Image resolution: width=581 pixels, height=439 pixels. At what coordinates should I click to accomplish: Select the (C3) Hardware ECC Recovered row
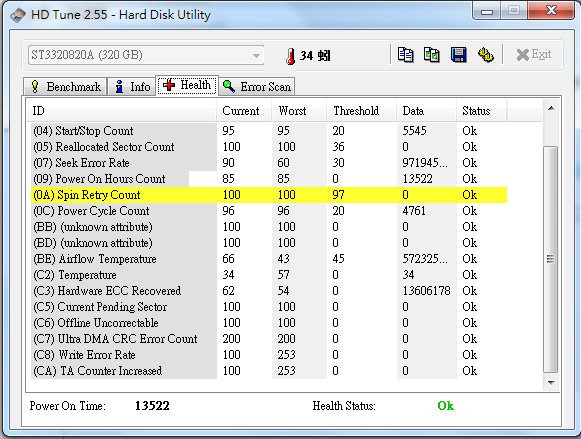click(x=269, y=291)
